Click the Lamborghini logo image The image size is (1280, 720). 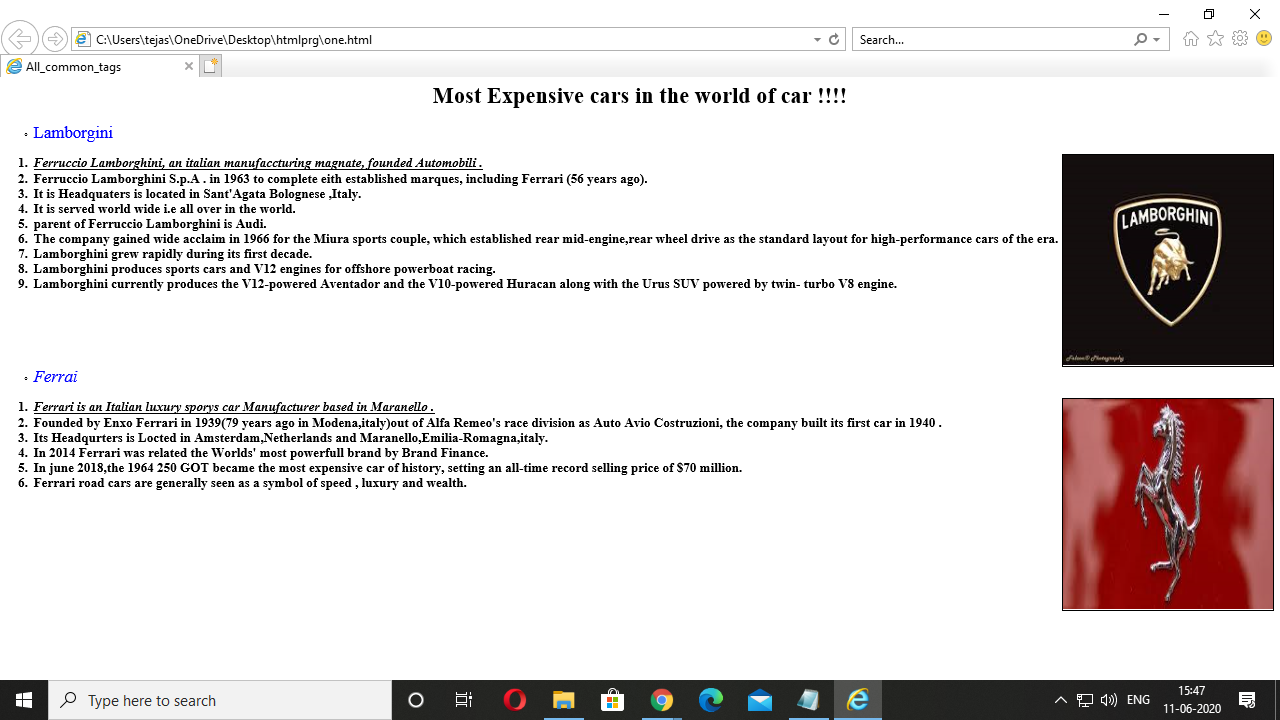[x=1167, y=259]
